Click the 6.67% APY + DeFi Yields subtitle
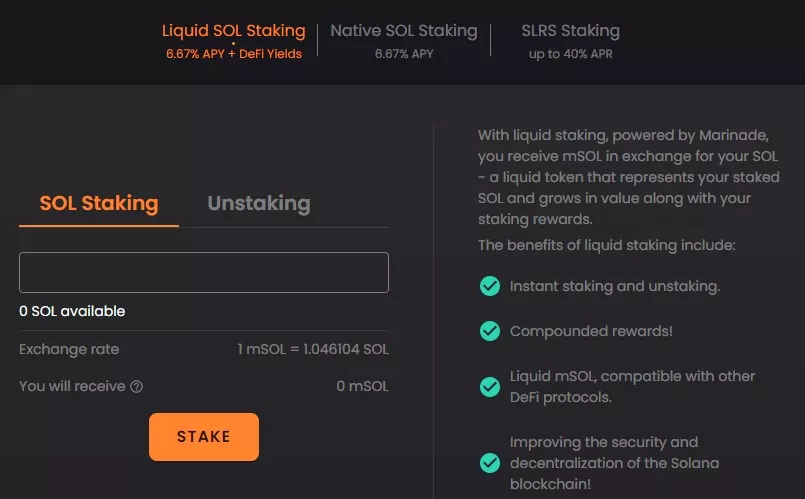 point(234,54)
